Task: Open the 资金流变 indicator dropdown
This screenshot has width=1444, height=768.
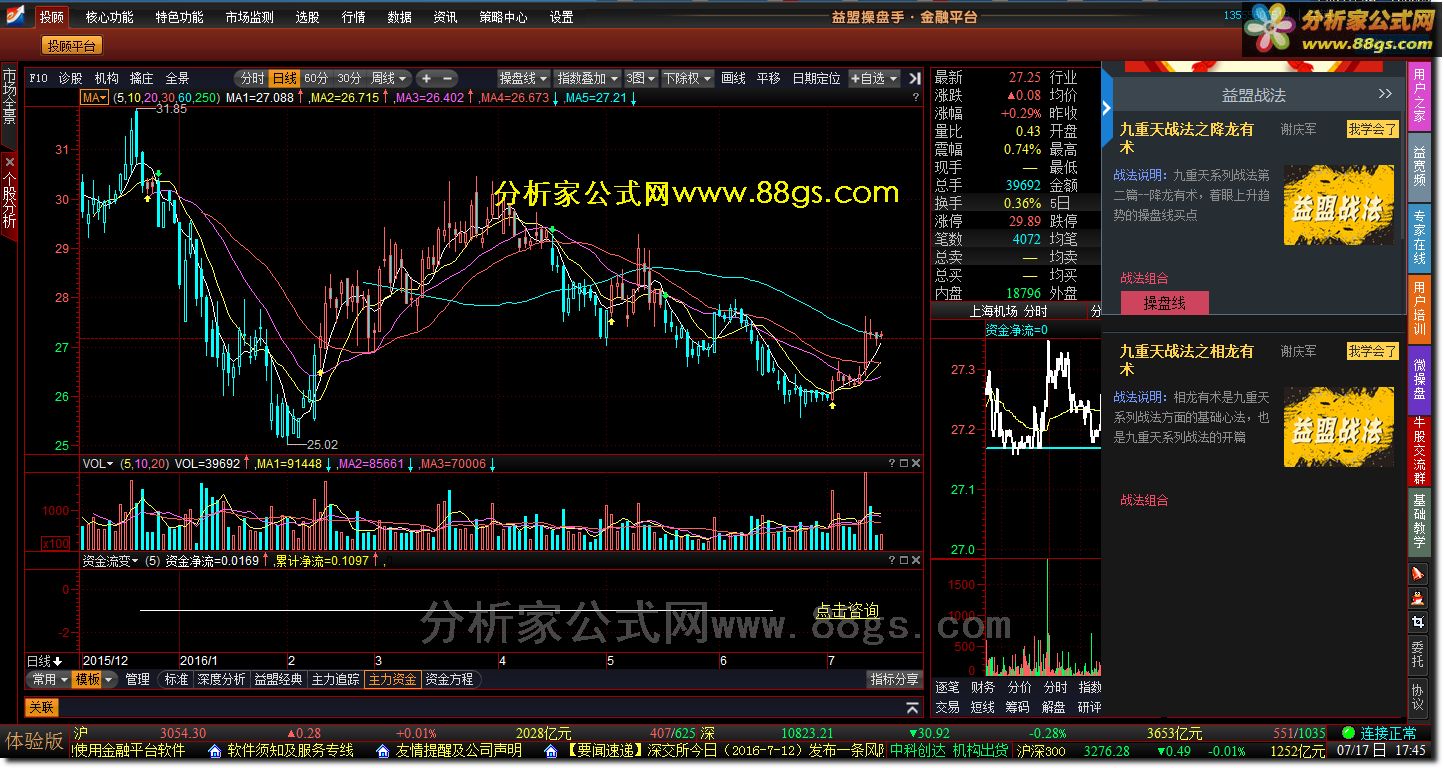Action: (111, 561)
